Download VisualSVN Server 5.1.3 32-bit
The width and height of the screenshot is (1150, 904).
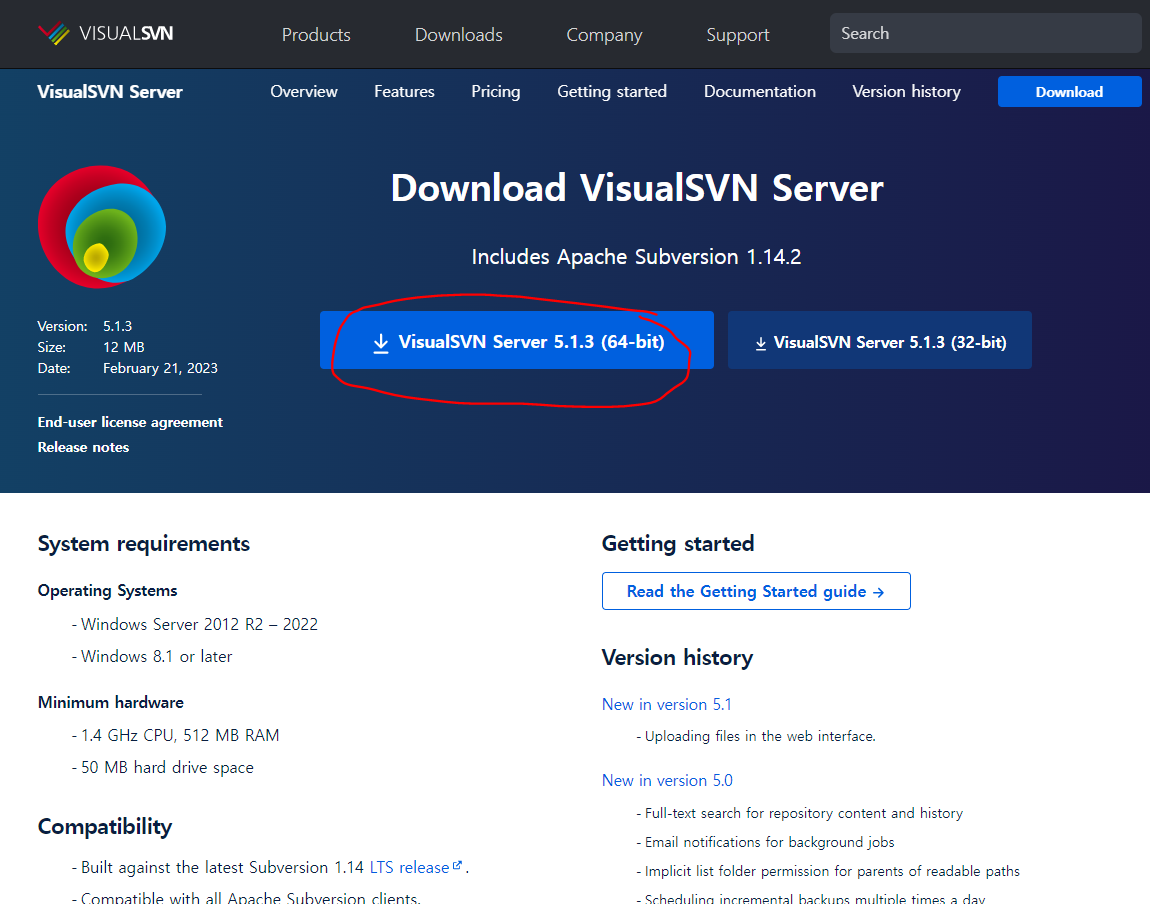(879, 340)
